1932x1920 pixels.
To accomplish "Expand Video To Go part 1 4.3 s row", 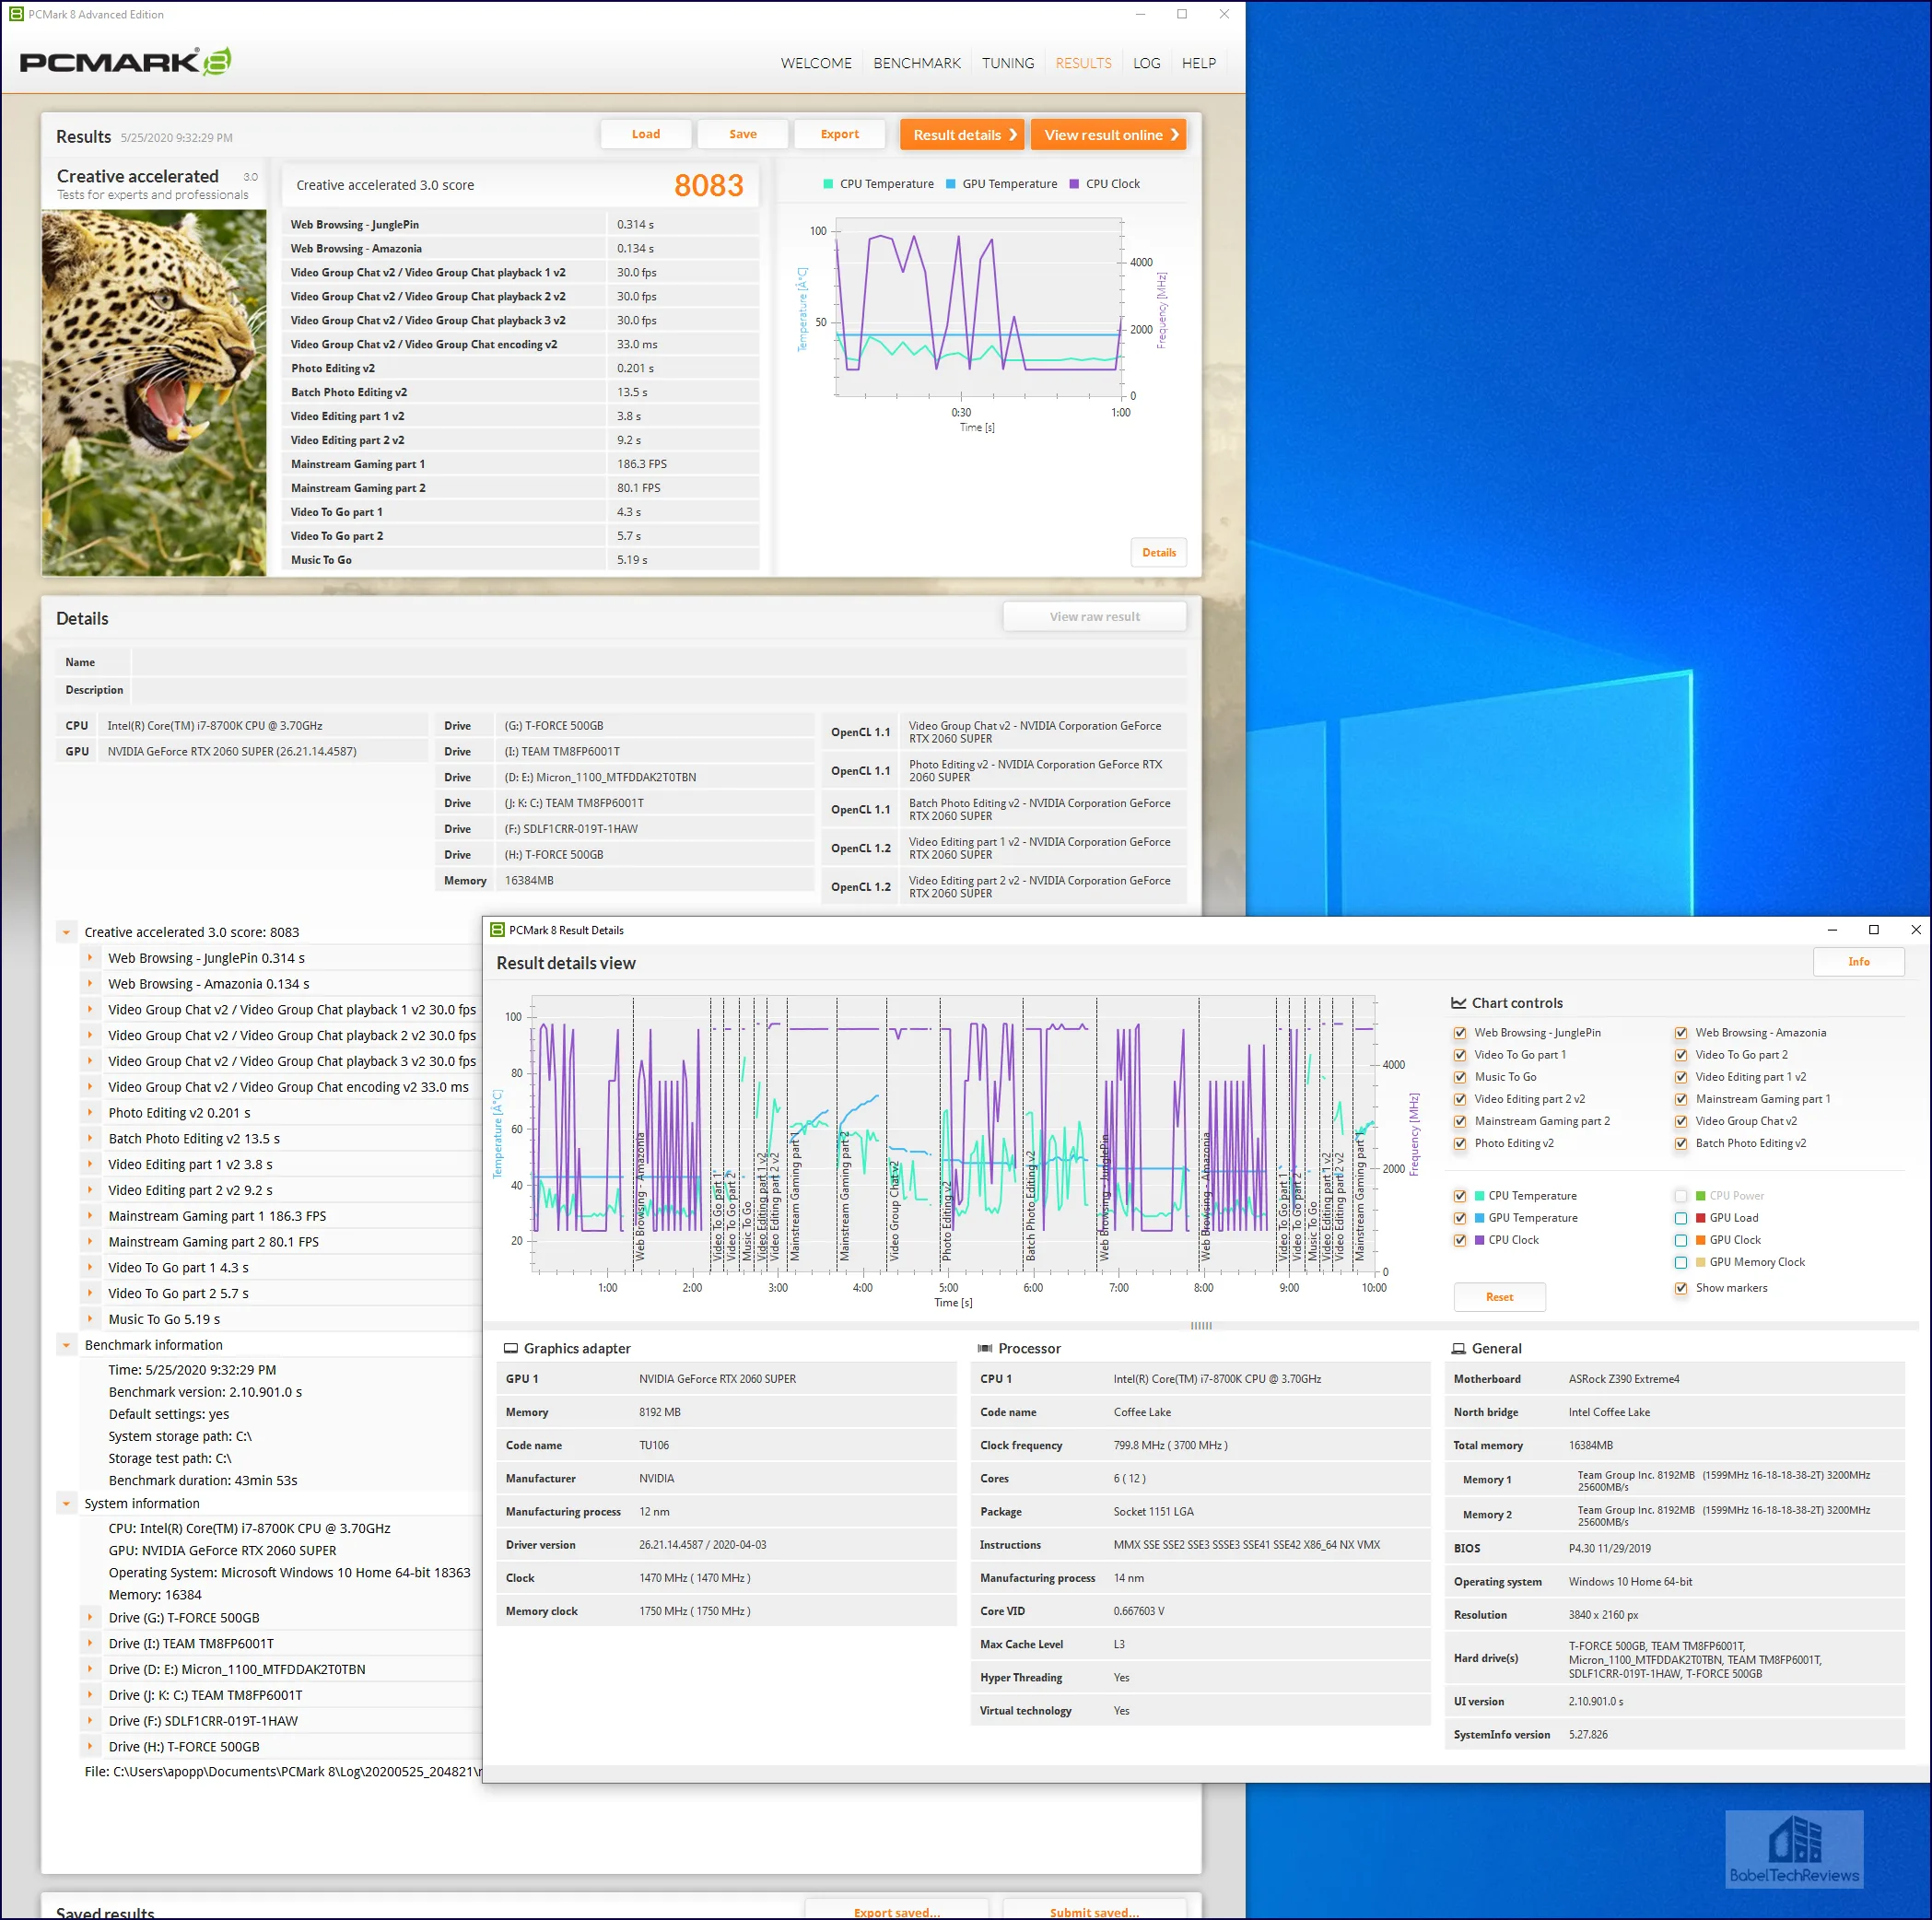I will [x=90, y=1266].
